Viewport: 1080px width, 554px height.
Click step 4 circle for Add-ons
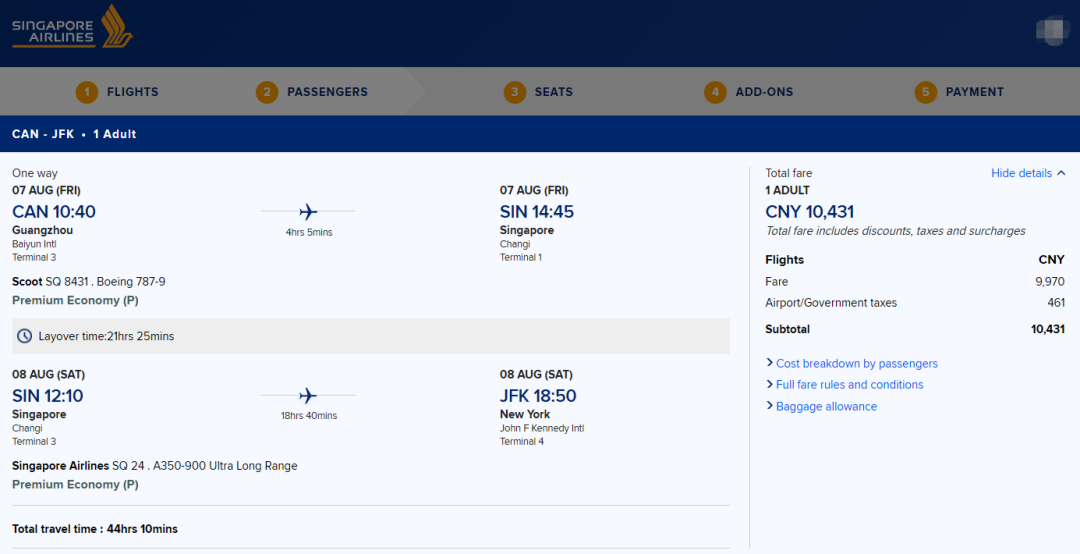(715, 92)
